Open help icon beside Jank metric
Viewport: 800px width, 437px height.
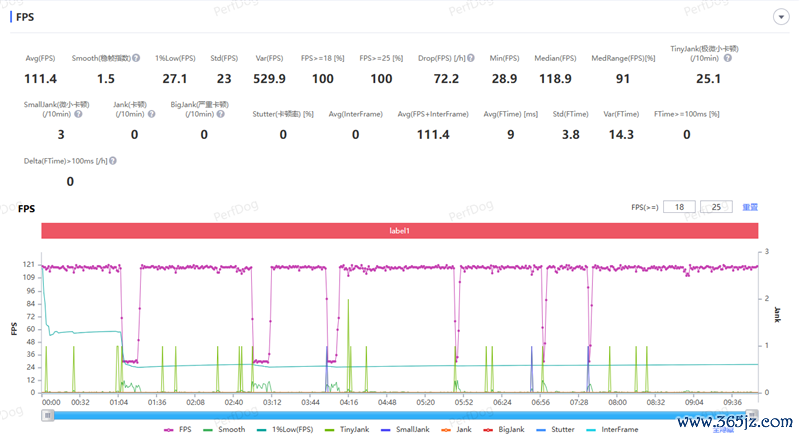point(152,114)
